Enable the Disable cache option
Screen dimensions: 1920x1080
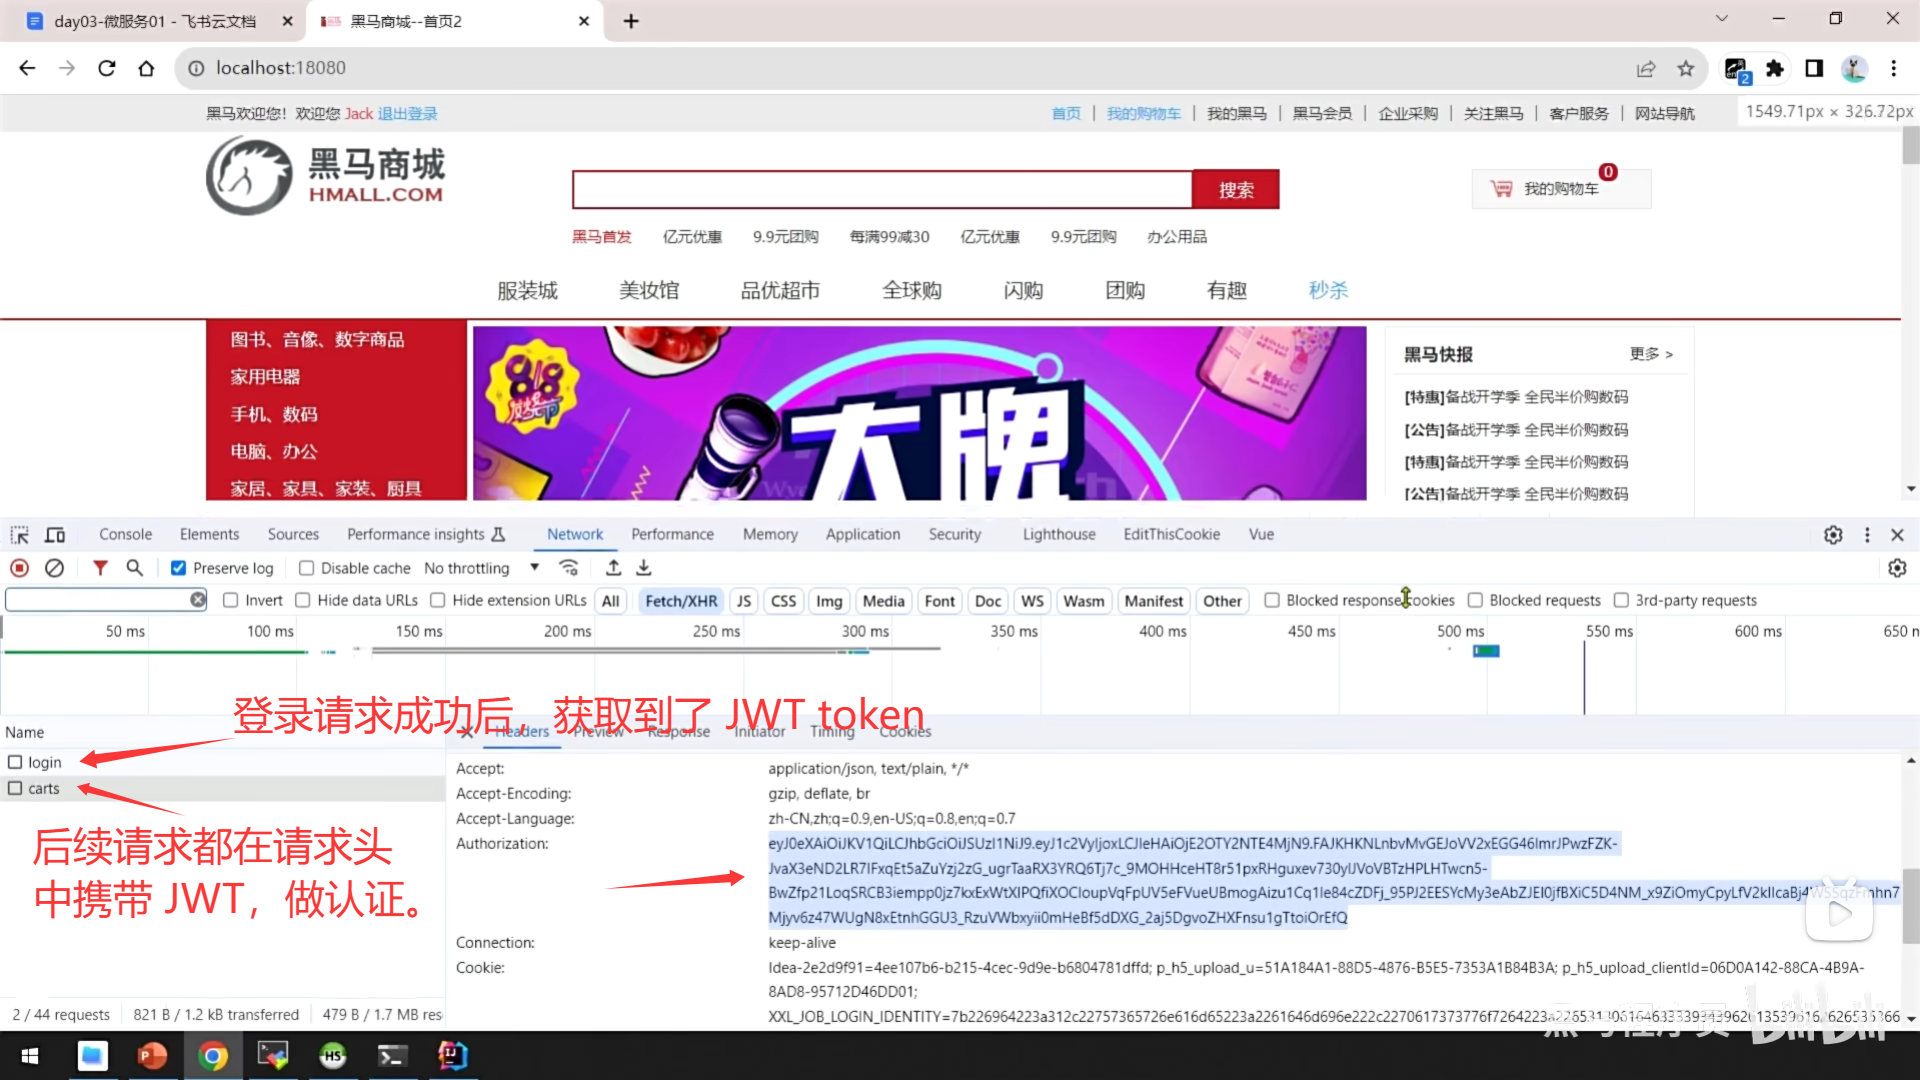pyautogui.click(x=307, y=567)
